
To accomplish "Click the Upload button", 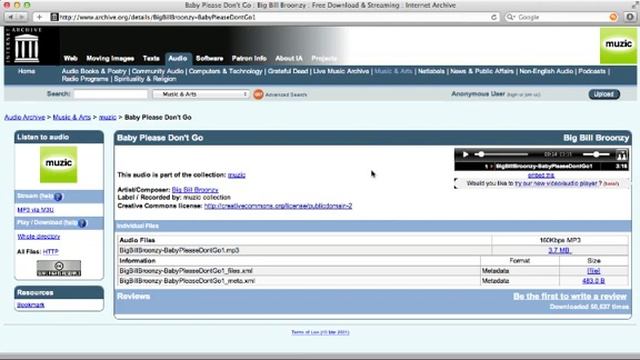I will [604, 94].
